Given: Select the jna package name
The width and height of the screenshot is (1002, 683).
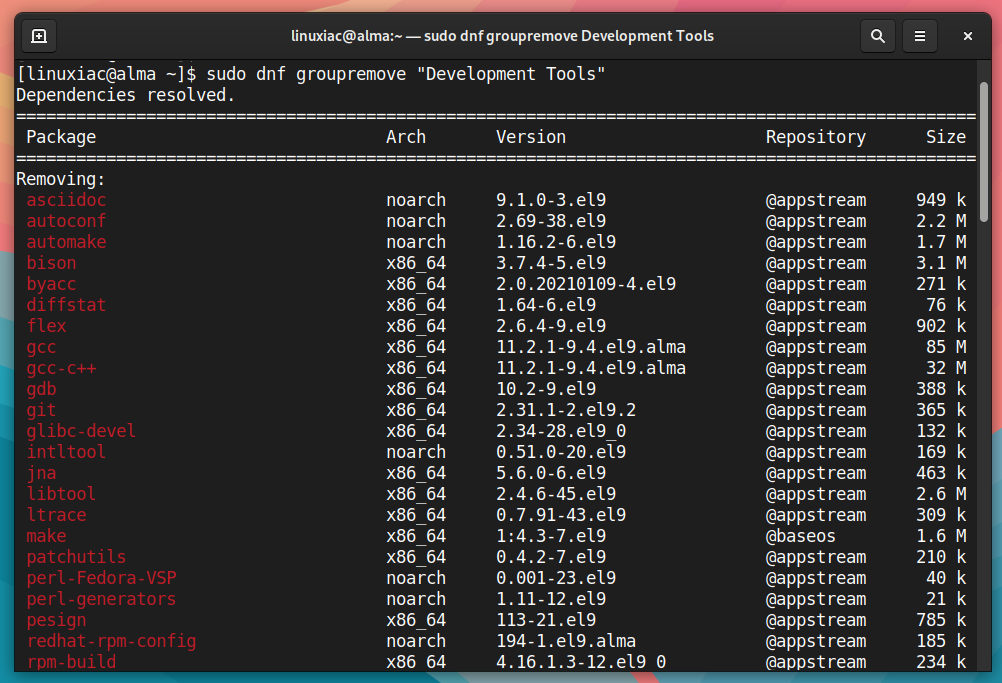Looking at the screenshot, I should [x=42, y=473].
